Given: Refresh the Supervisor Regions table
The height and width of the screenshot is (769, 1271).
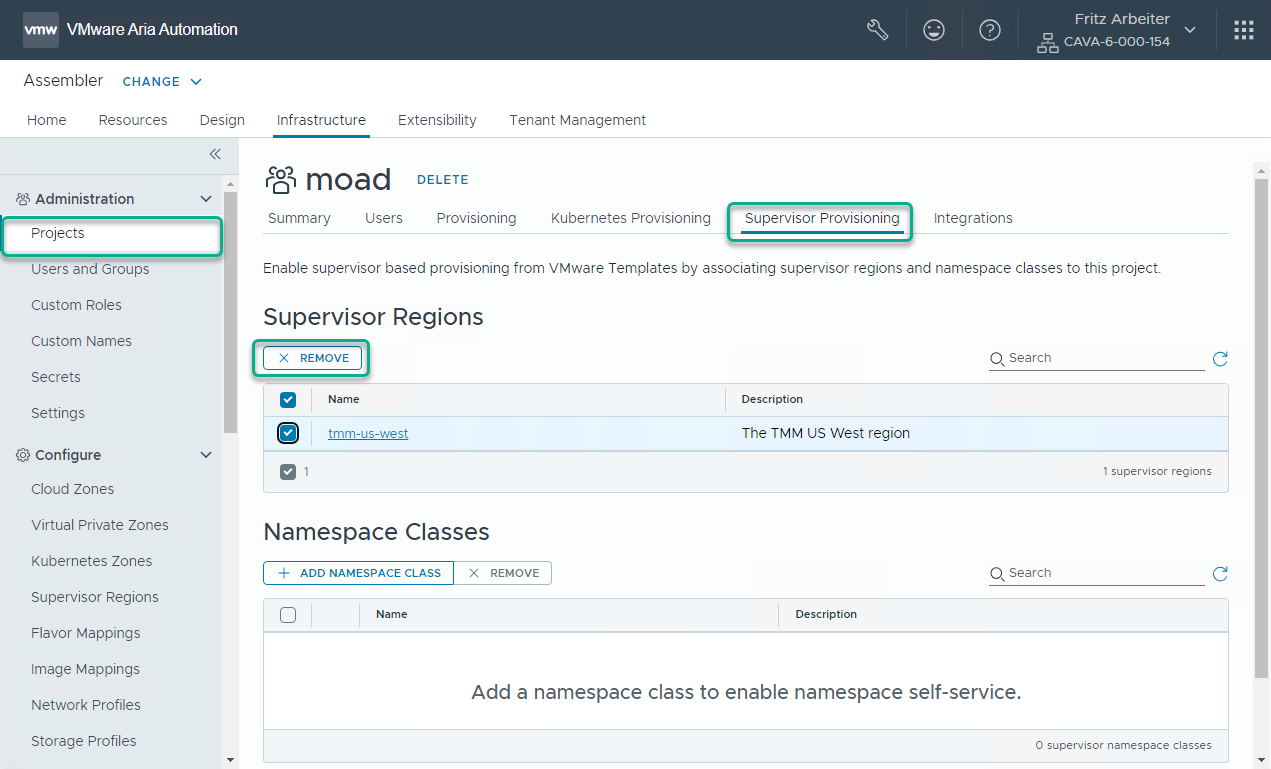Looking at the screenshot, I should point(1220,359).
